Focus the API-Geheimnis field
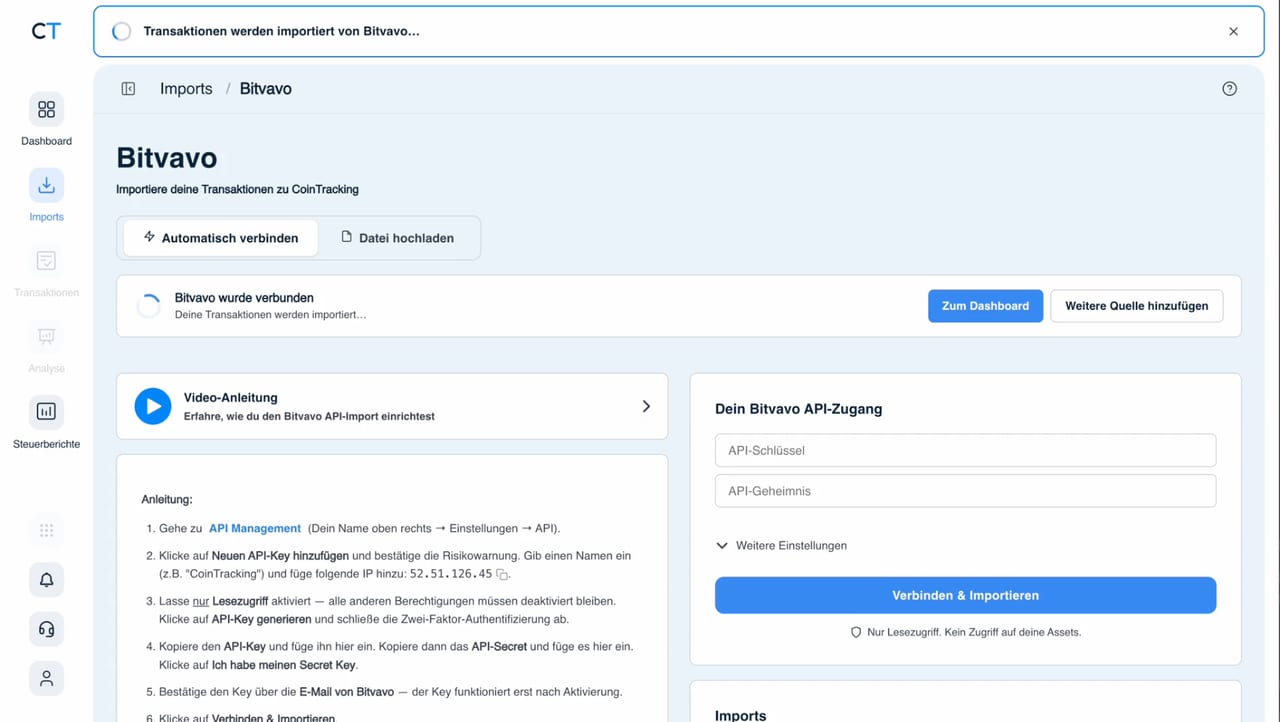The height and width of the screenshot is (722, 1280). point(965,491)
